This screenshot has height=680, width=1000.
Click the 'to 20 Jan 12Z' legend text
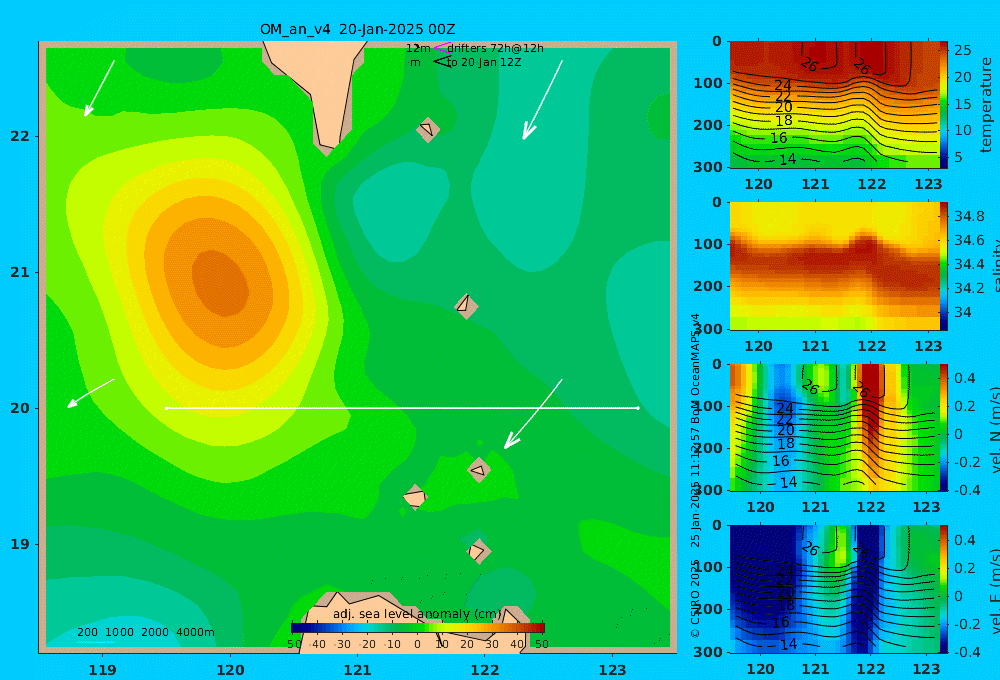pos(484,63)
